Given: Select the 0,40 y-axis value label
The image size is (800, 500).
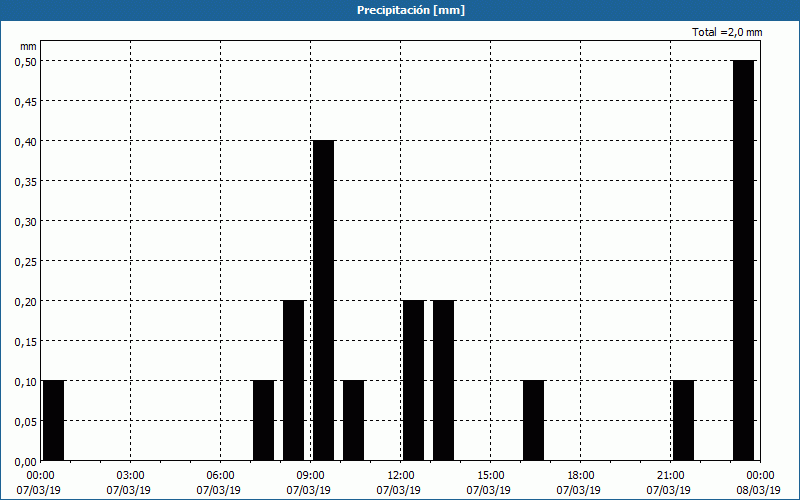Looking at the screenshot, I should [26, 141].
